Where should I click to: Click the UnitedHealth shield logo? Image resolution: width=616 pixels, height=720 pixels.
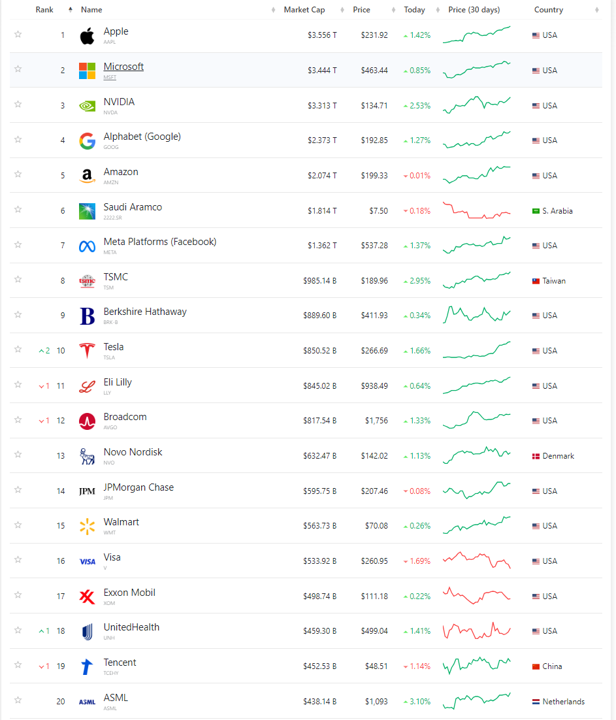(x=87, y=632)
